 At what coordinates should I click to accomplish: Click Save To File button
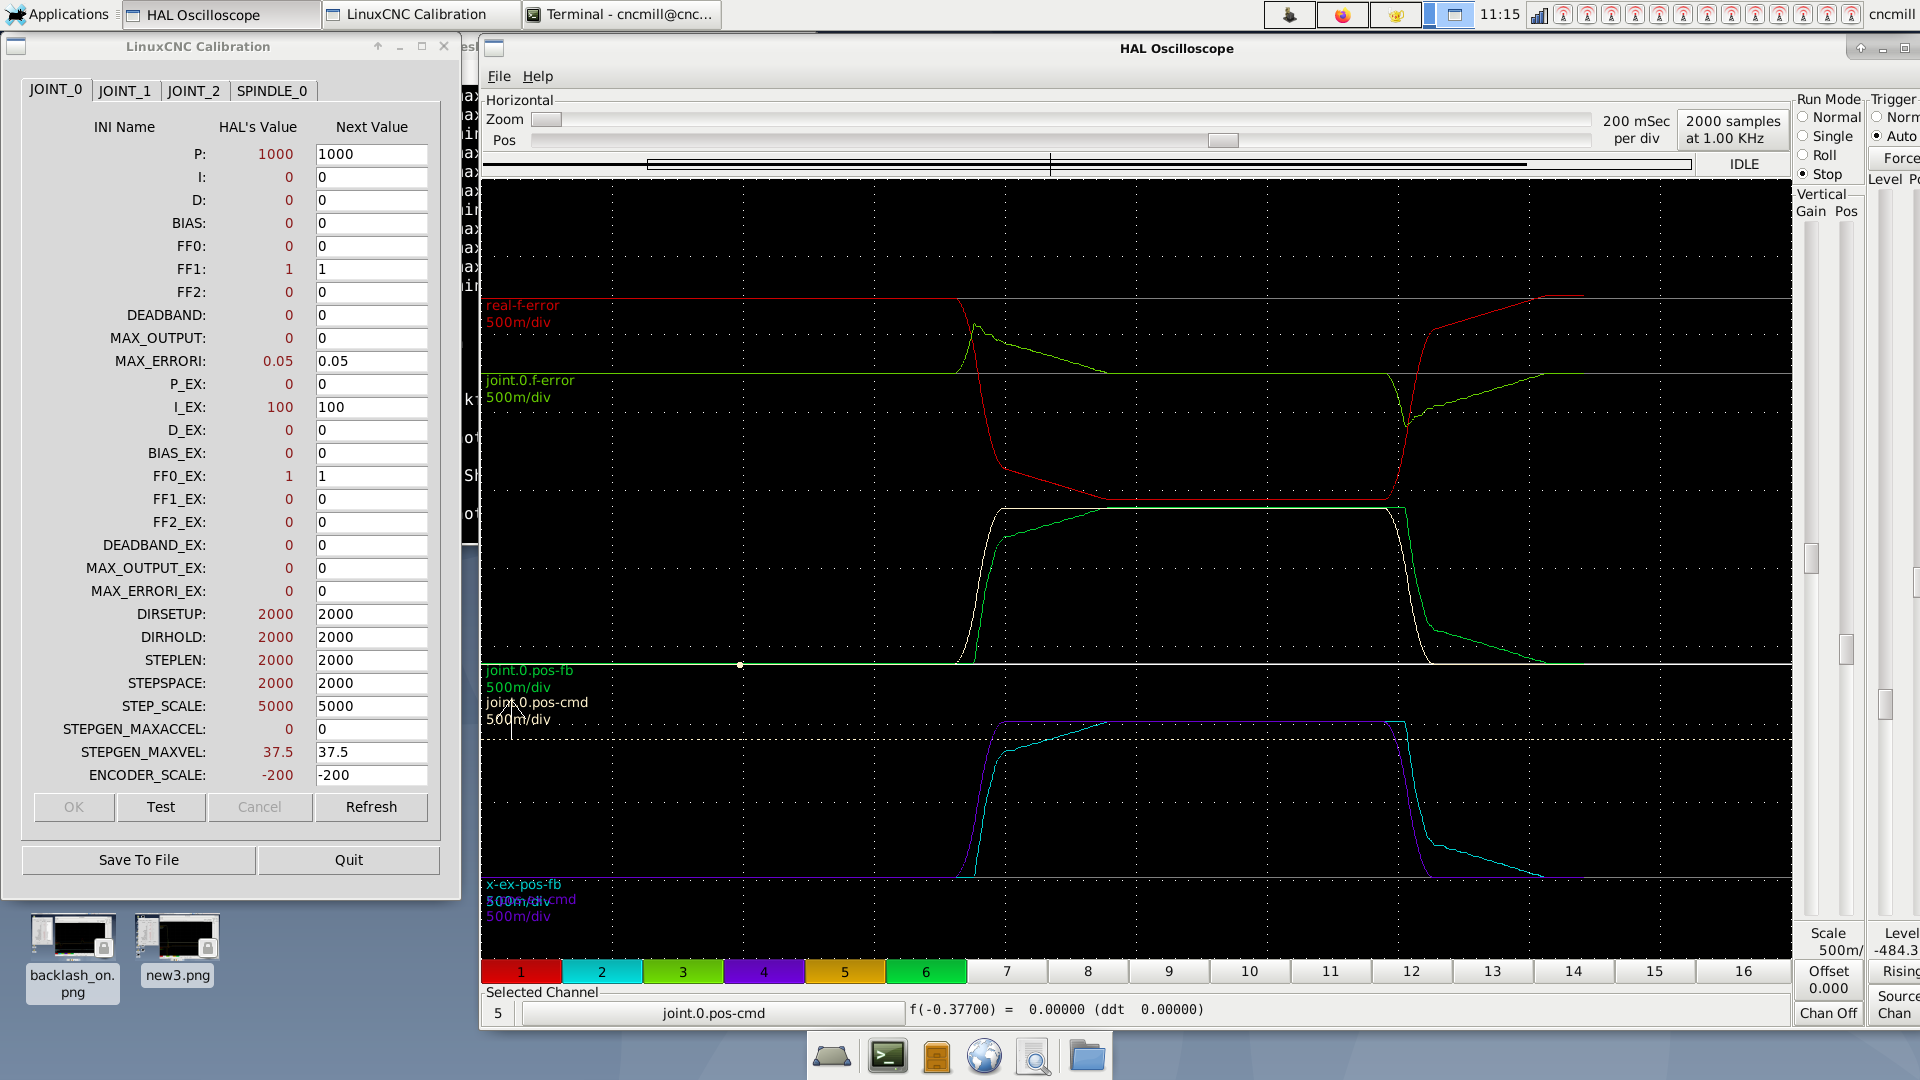[x=139, y=860]
